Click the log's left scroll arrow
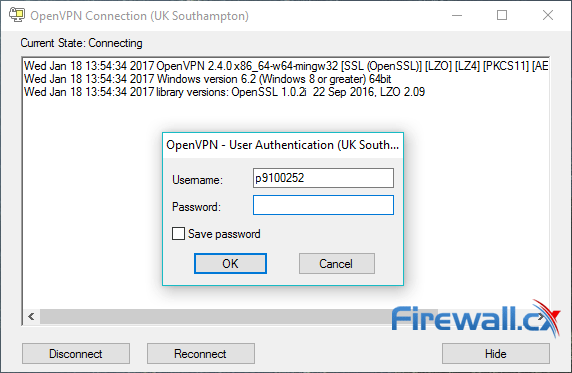Screen dimensions: 572x373 31,316
